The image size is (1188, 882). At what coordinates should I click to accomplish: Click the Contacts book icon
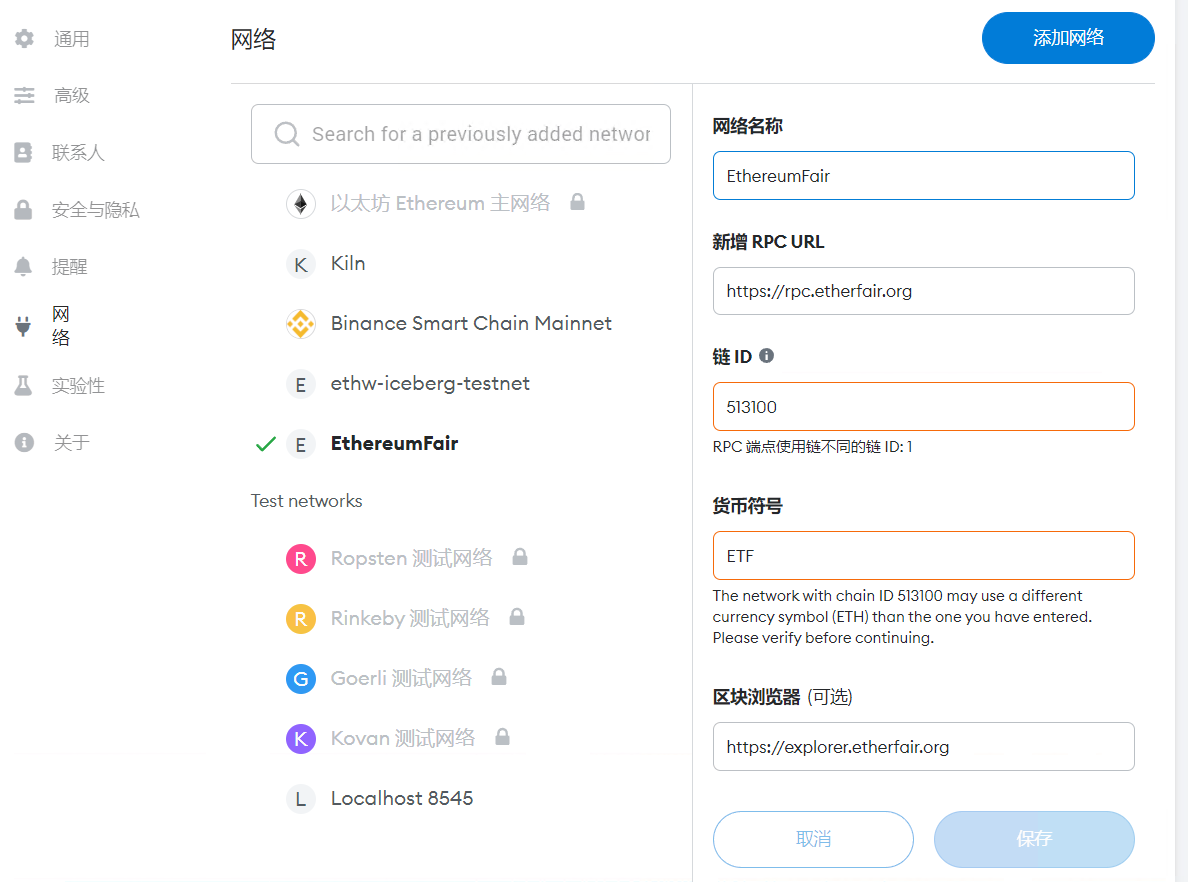pyautogui.click(x=24, y=153)
